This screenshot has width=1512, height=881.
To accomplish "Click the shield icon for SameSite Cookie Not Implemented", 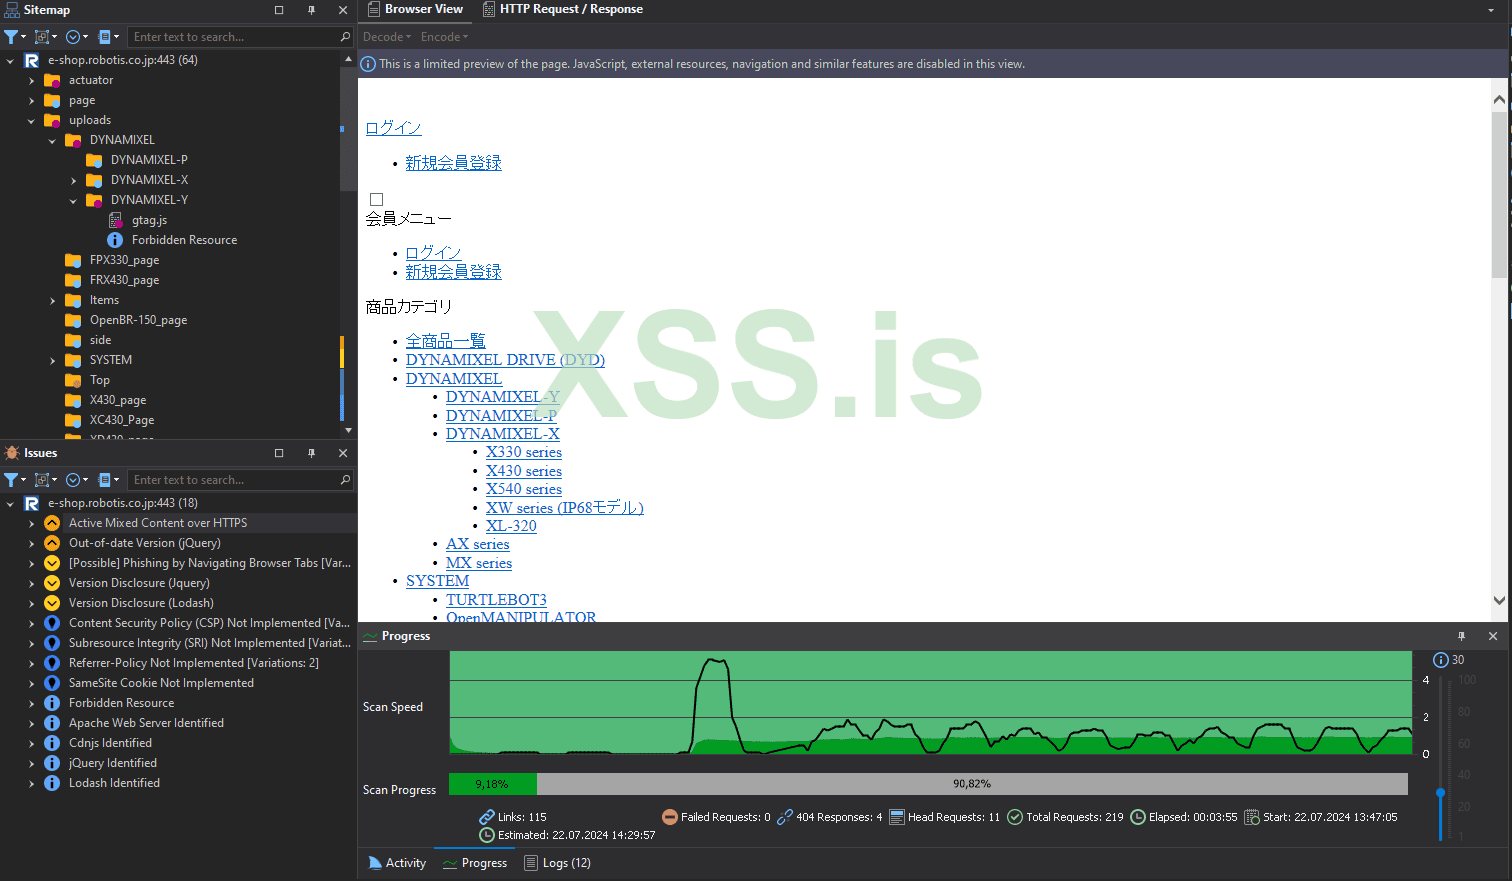I will pos(52,683).
